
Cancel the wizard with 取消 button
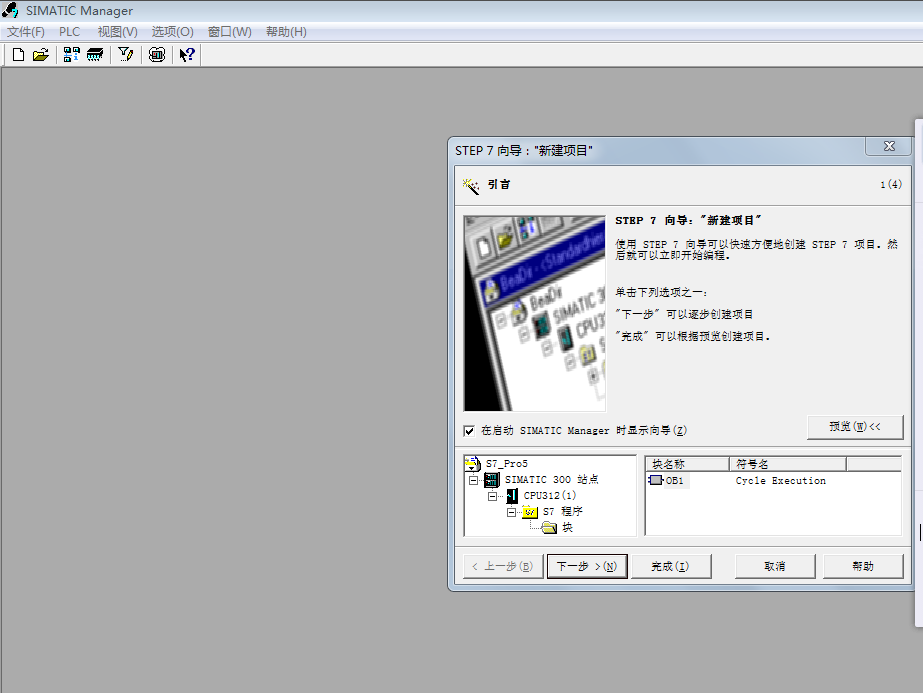point(775,566)
